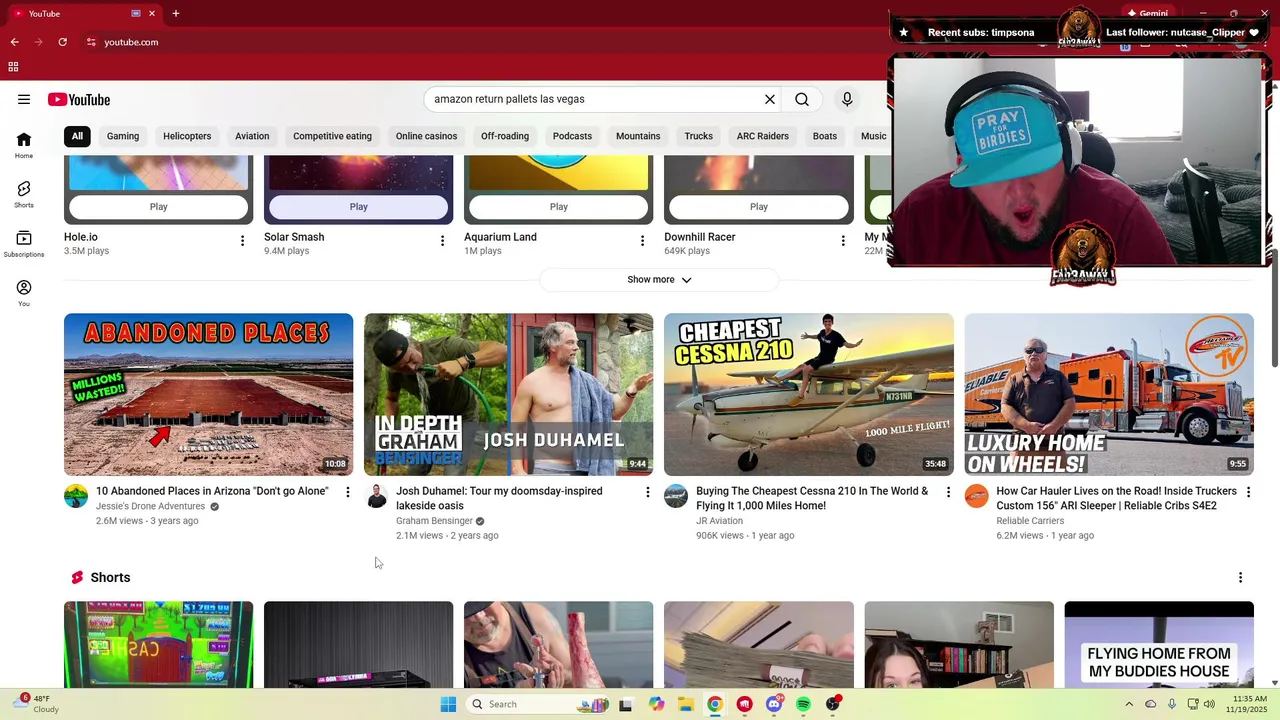Viewport: 1280px width, 720px height.
Task: Clear the search query with the X
Action: (770, 99)
